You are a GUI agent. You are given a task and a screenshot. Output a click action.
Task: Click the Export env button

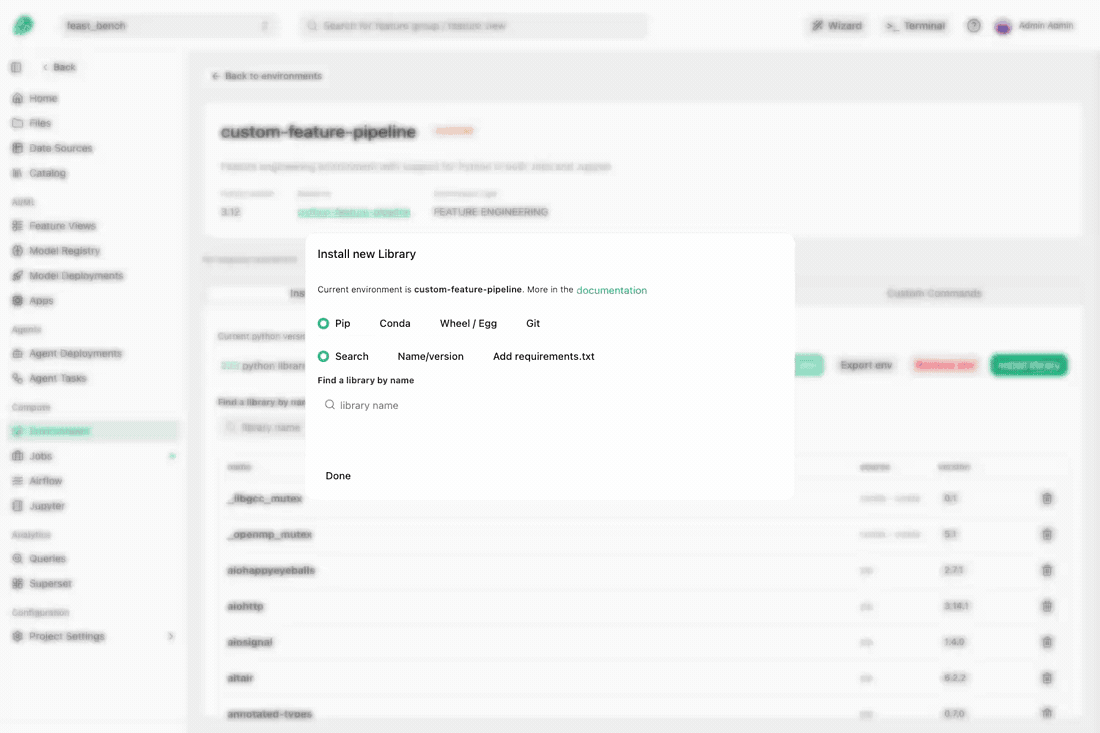[866, 365]
